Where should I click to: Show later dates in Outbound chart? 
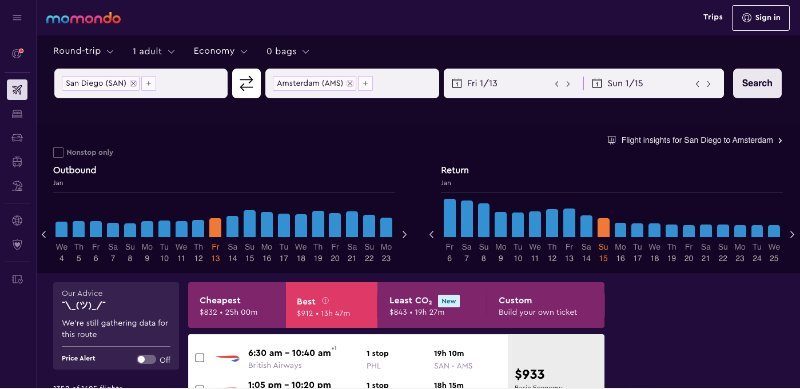pos(405,234)
